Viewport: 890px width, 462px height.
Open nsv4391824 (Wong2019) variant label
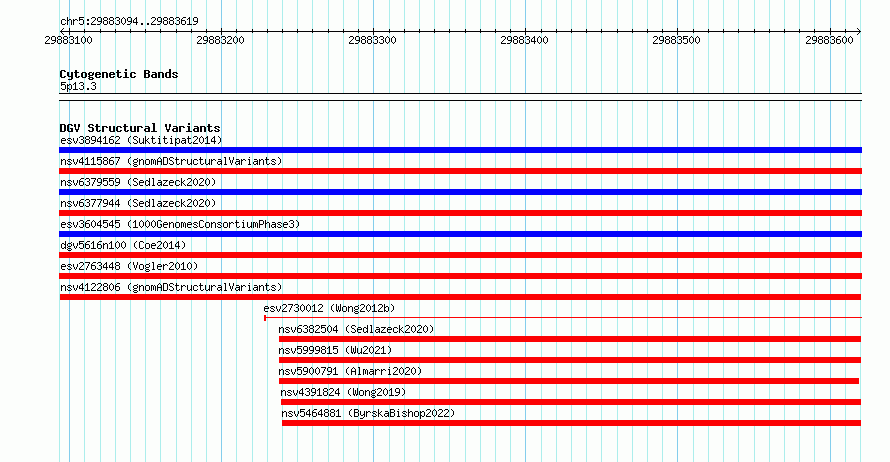343,392
